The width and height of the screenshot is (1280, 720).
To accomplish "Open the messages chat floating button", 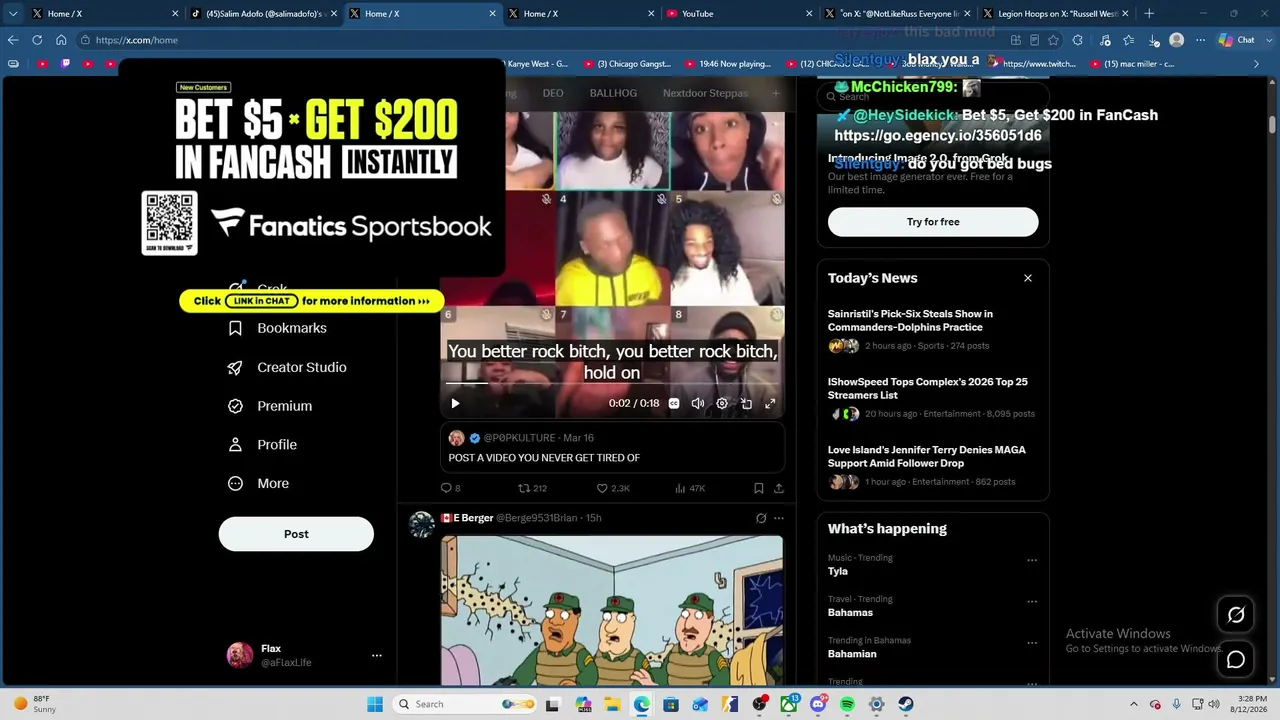I will (x=1236, y=659).
